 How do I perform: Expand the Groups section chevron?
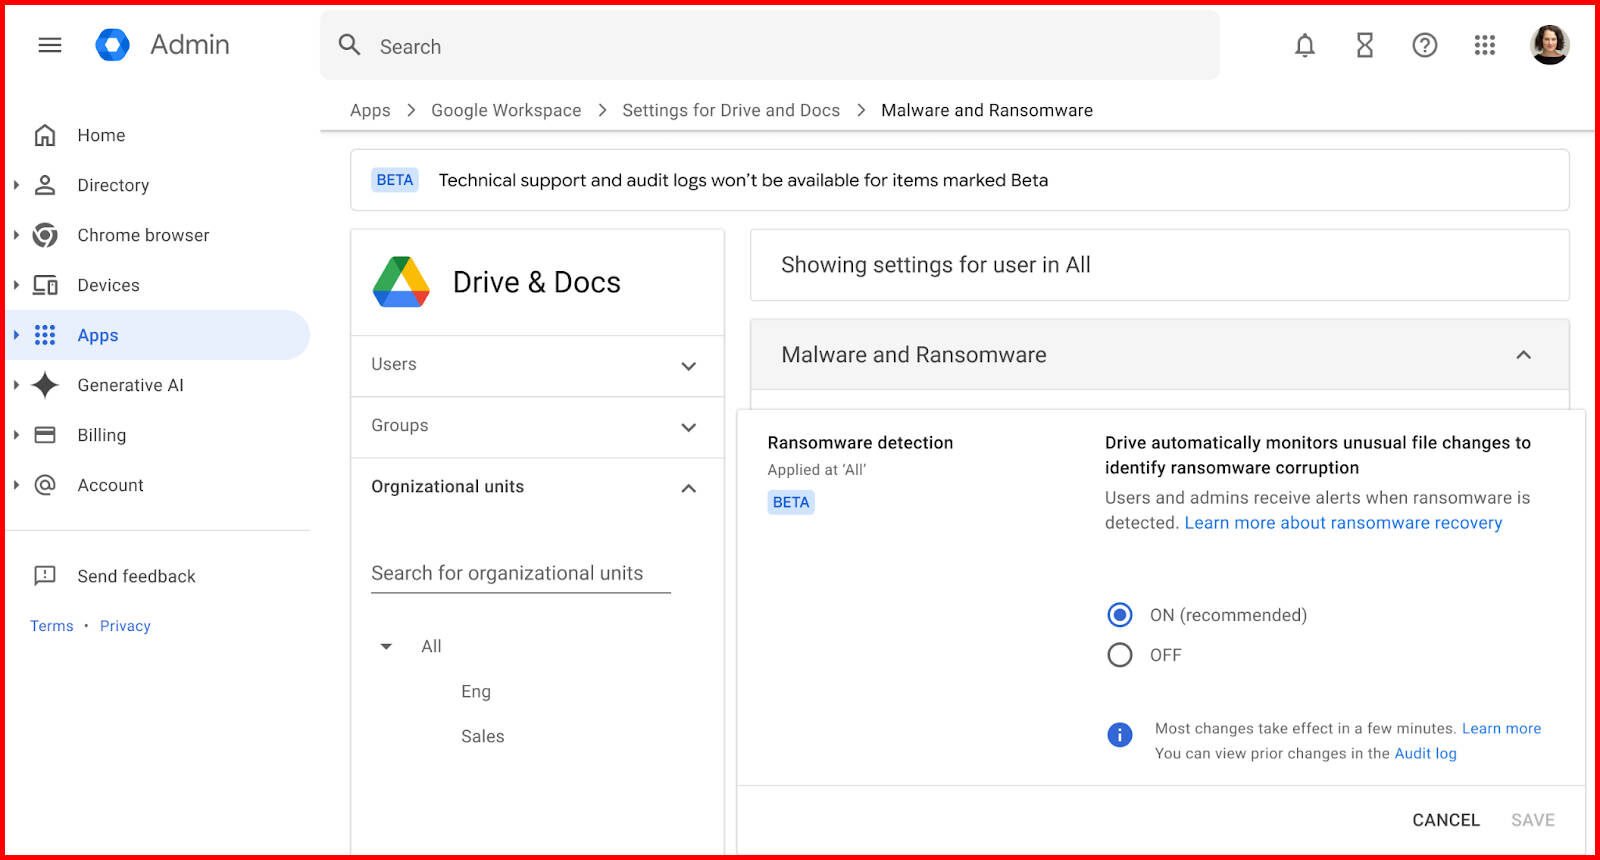click(x=688, y=427)
